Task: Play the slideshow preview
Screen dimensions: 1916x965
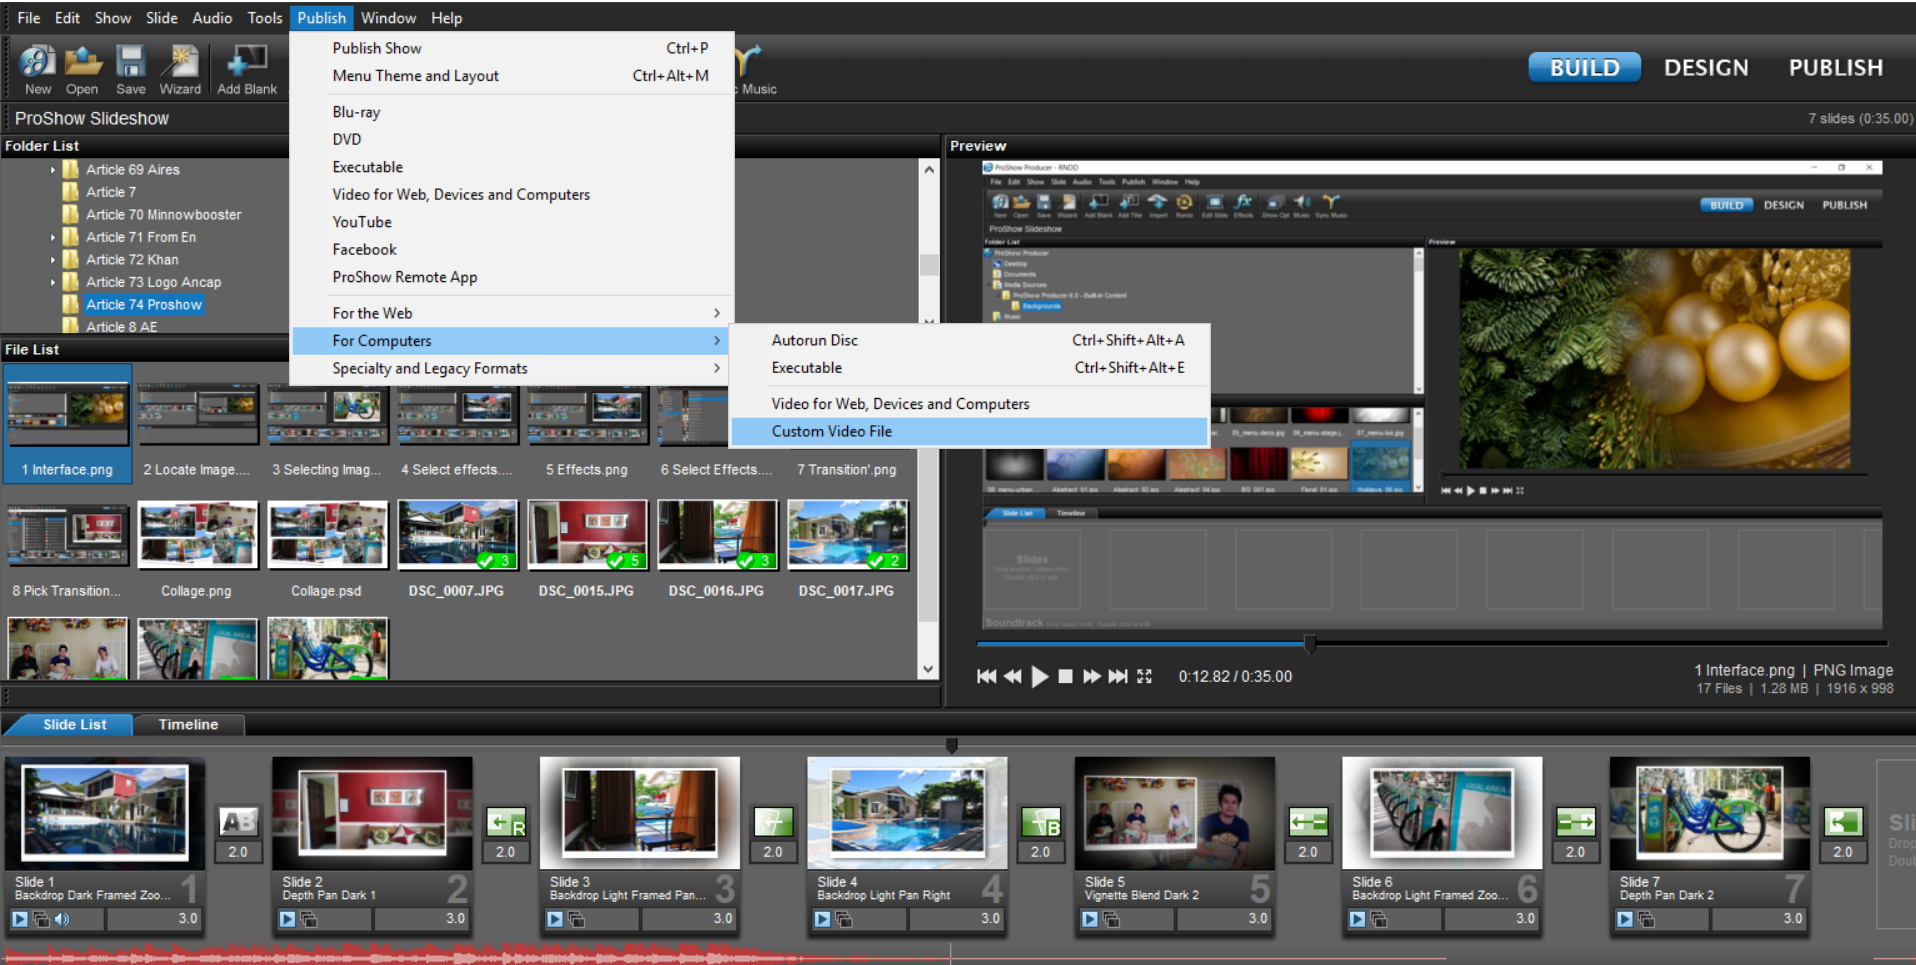Action: point(1039,677)
